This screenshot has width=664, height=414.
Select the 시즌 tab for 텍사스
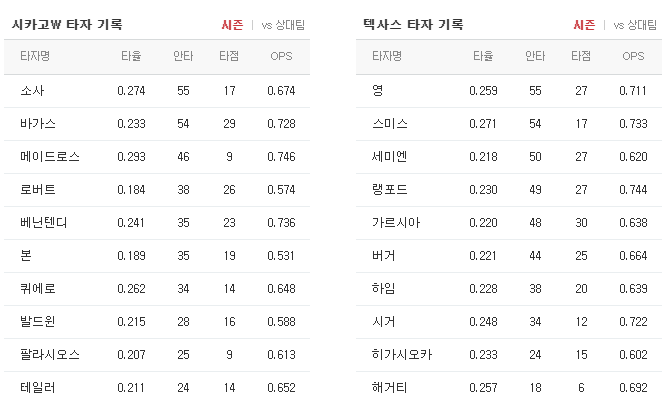tap(584, 25)
